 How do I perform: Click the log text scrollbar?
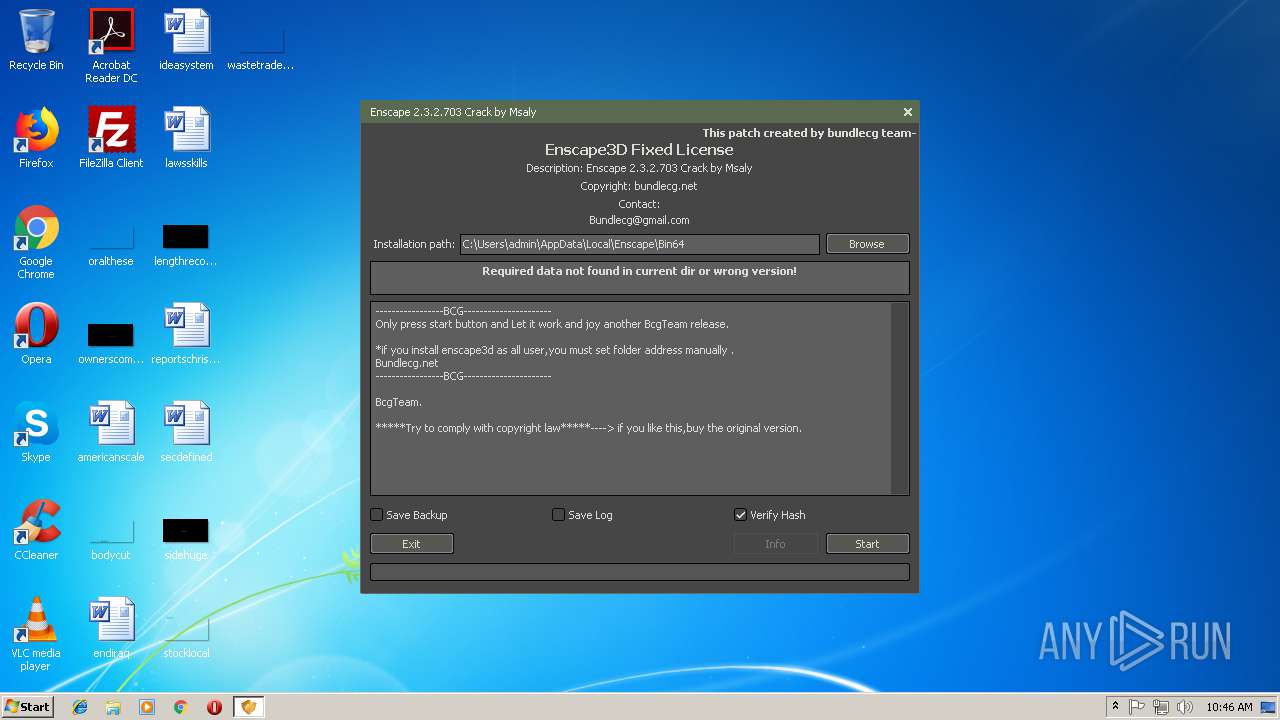pos(899,398)
